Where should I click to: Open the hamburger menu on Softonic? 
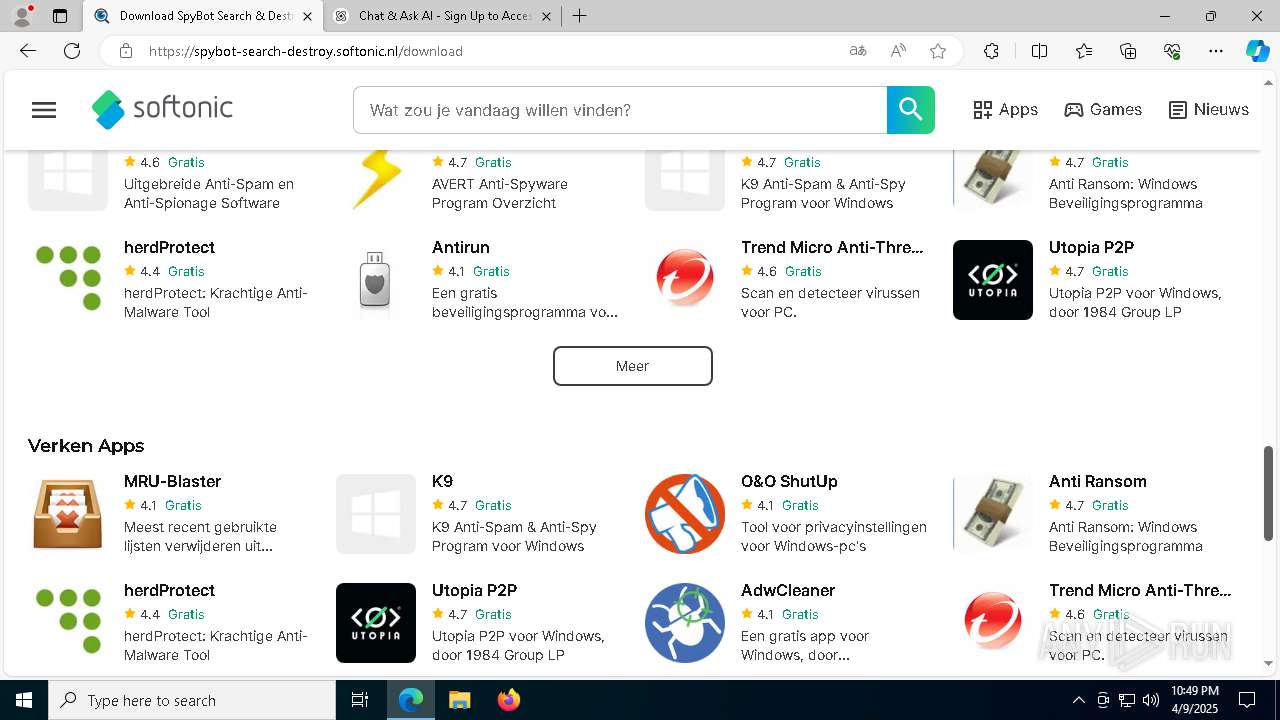pos(44,110)
